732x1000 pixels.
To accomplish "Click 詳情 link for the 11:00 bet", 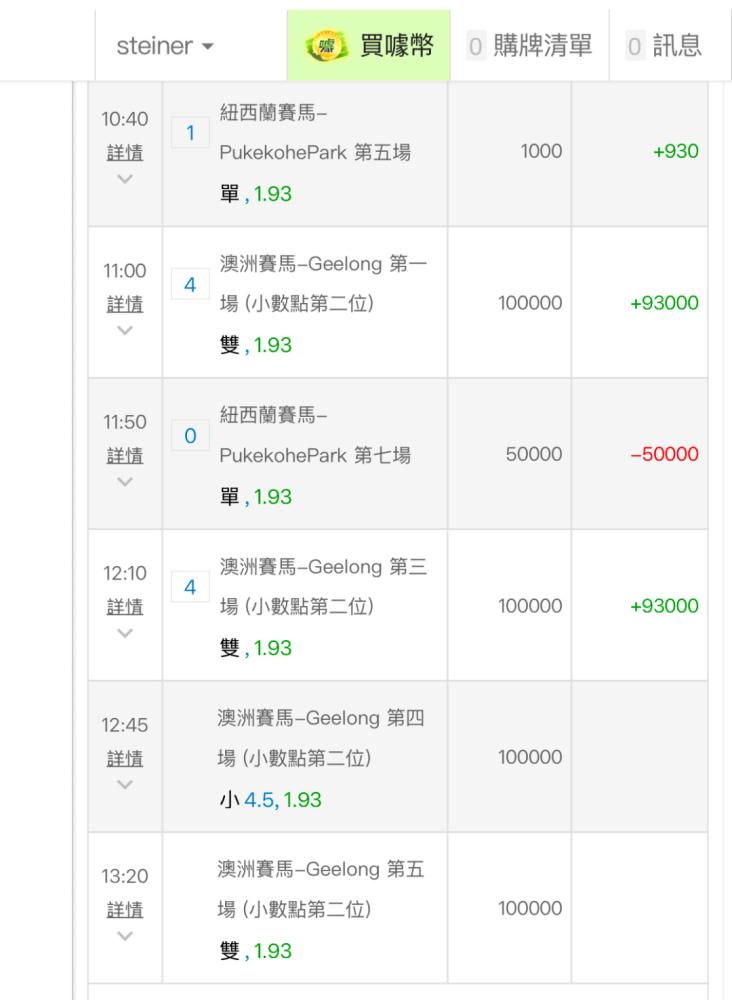I will (x=124, y=302).
